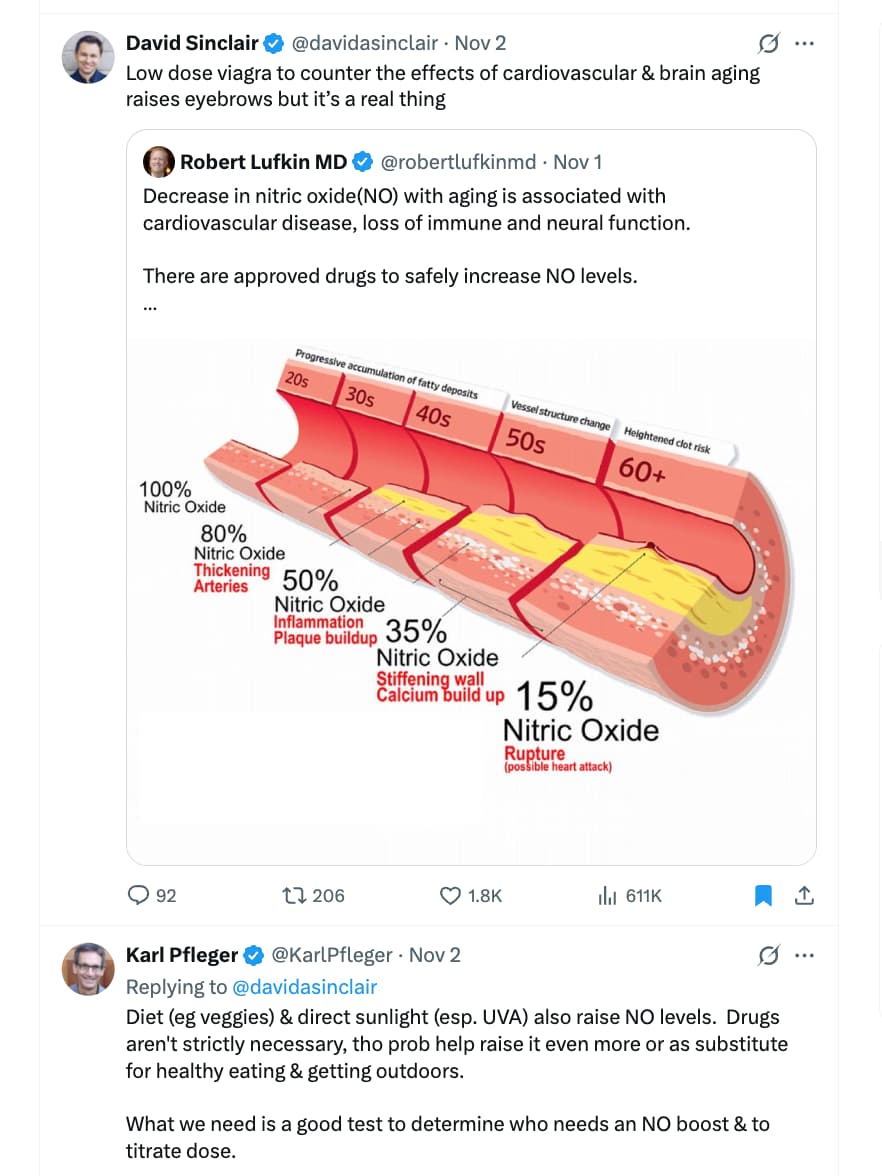Open more options for David Sinclair's tweet
The height and width of the screenshot is (1176, 882).
[804, 43]
